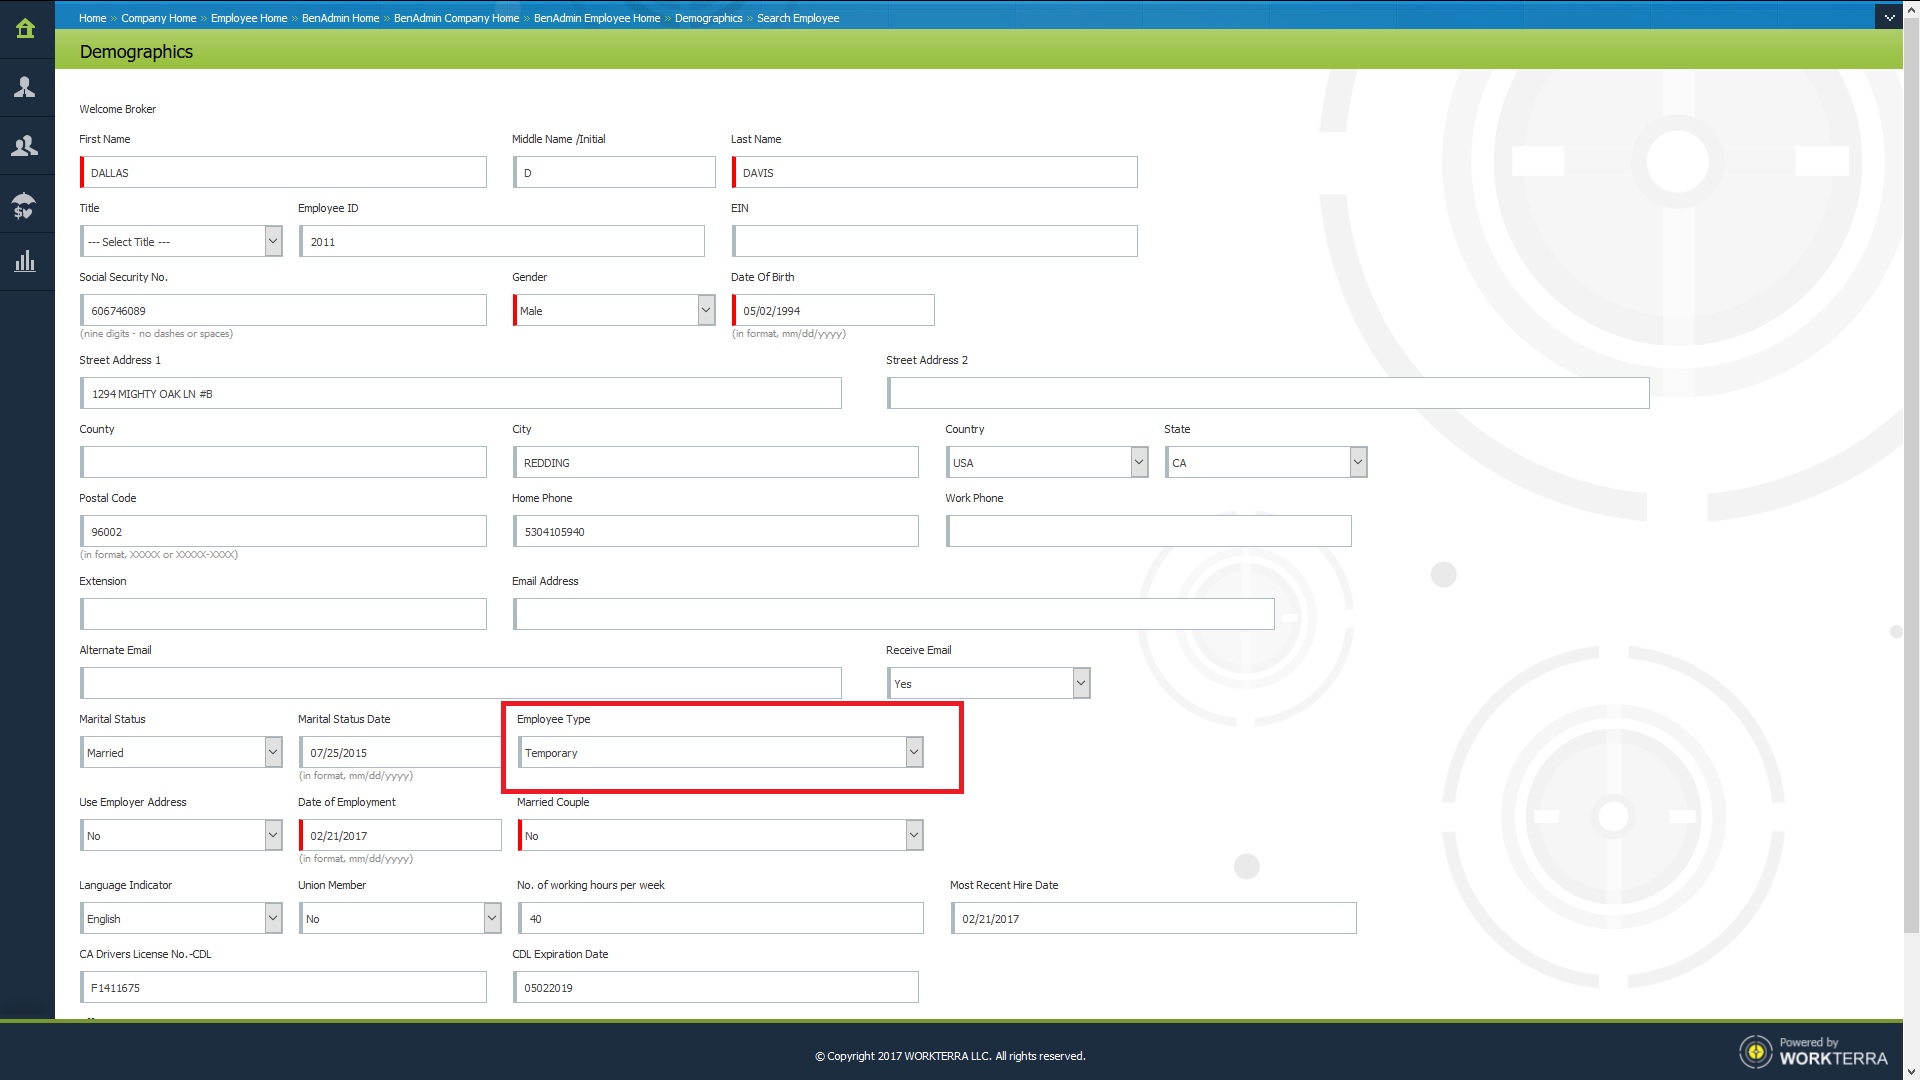Image resolution: width=1920 pixels, height=1080 pixels.
Task: Open the Language Indicator dropdown
Action: pos(181,918)
